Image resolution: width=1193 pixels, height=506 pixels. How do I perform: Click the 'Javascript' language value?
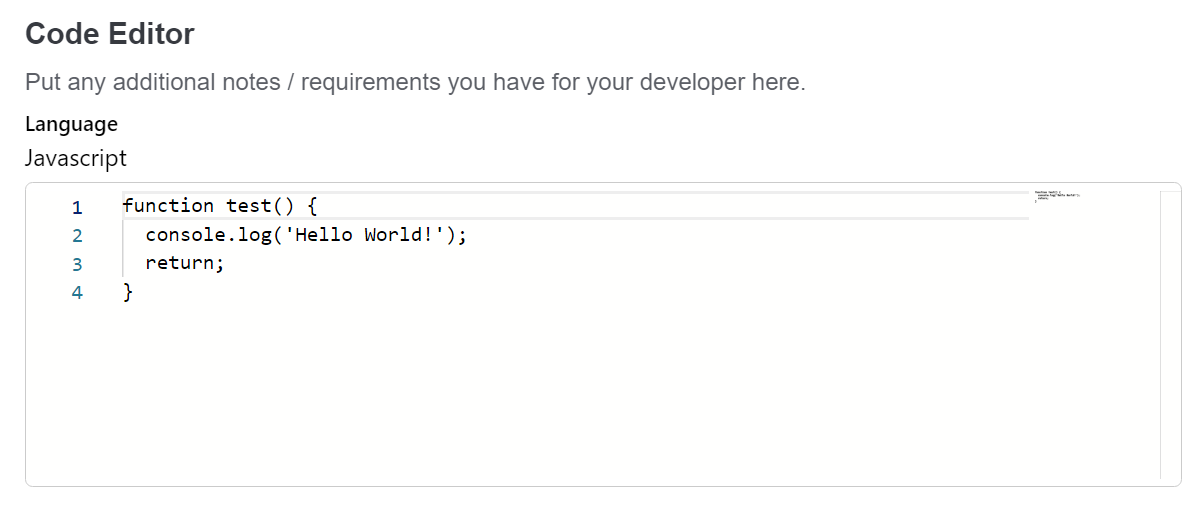pyautogui.click(x=75, y=158)
